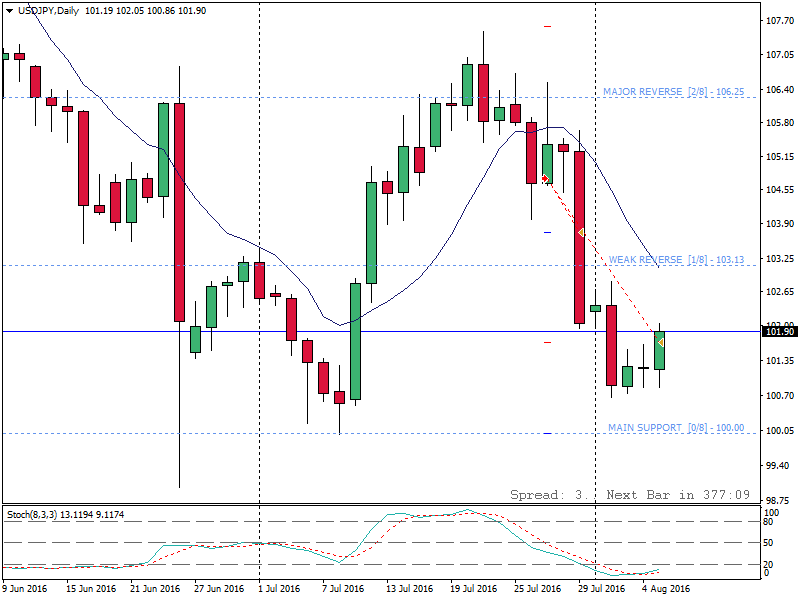Click the black 101.90 current price tag

780,332
